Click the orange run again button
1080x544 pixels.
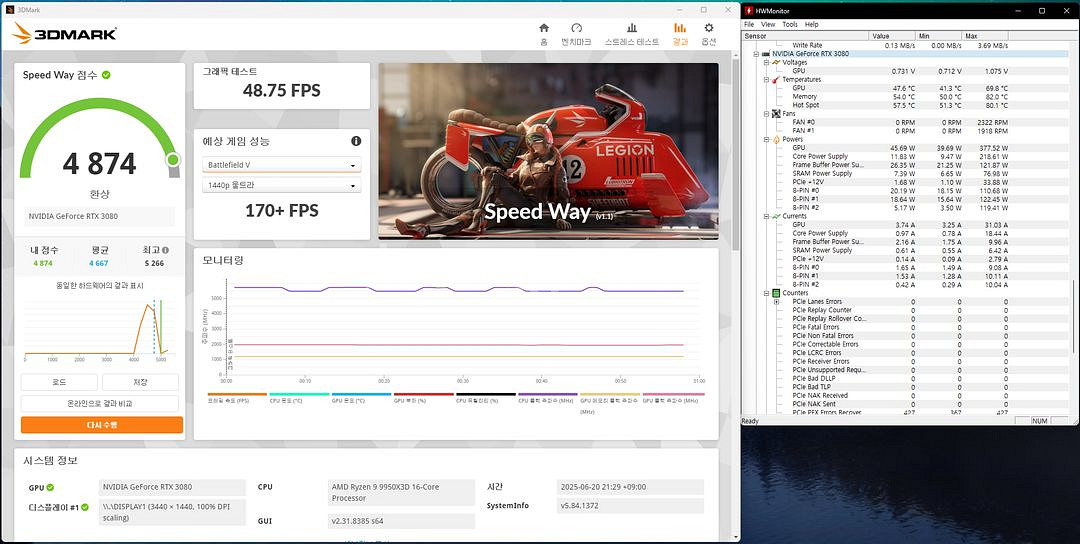click(x=102, y=425)
